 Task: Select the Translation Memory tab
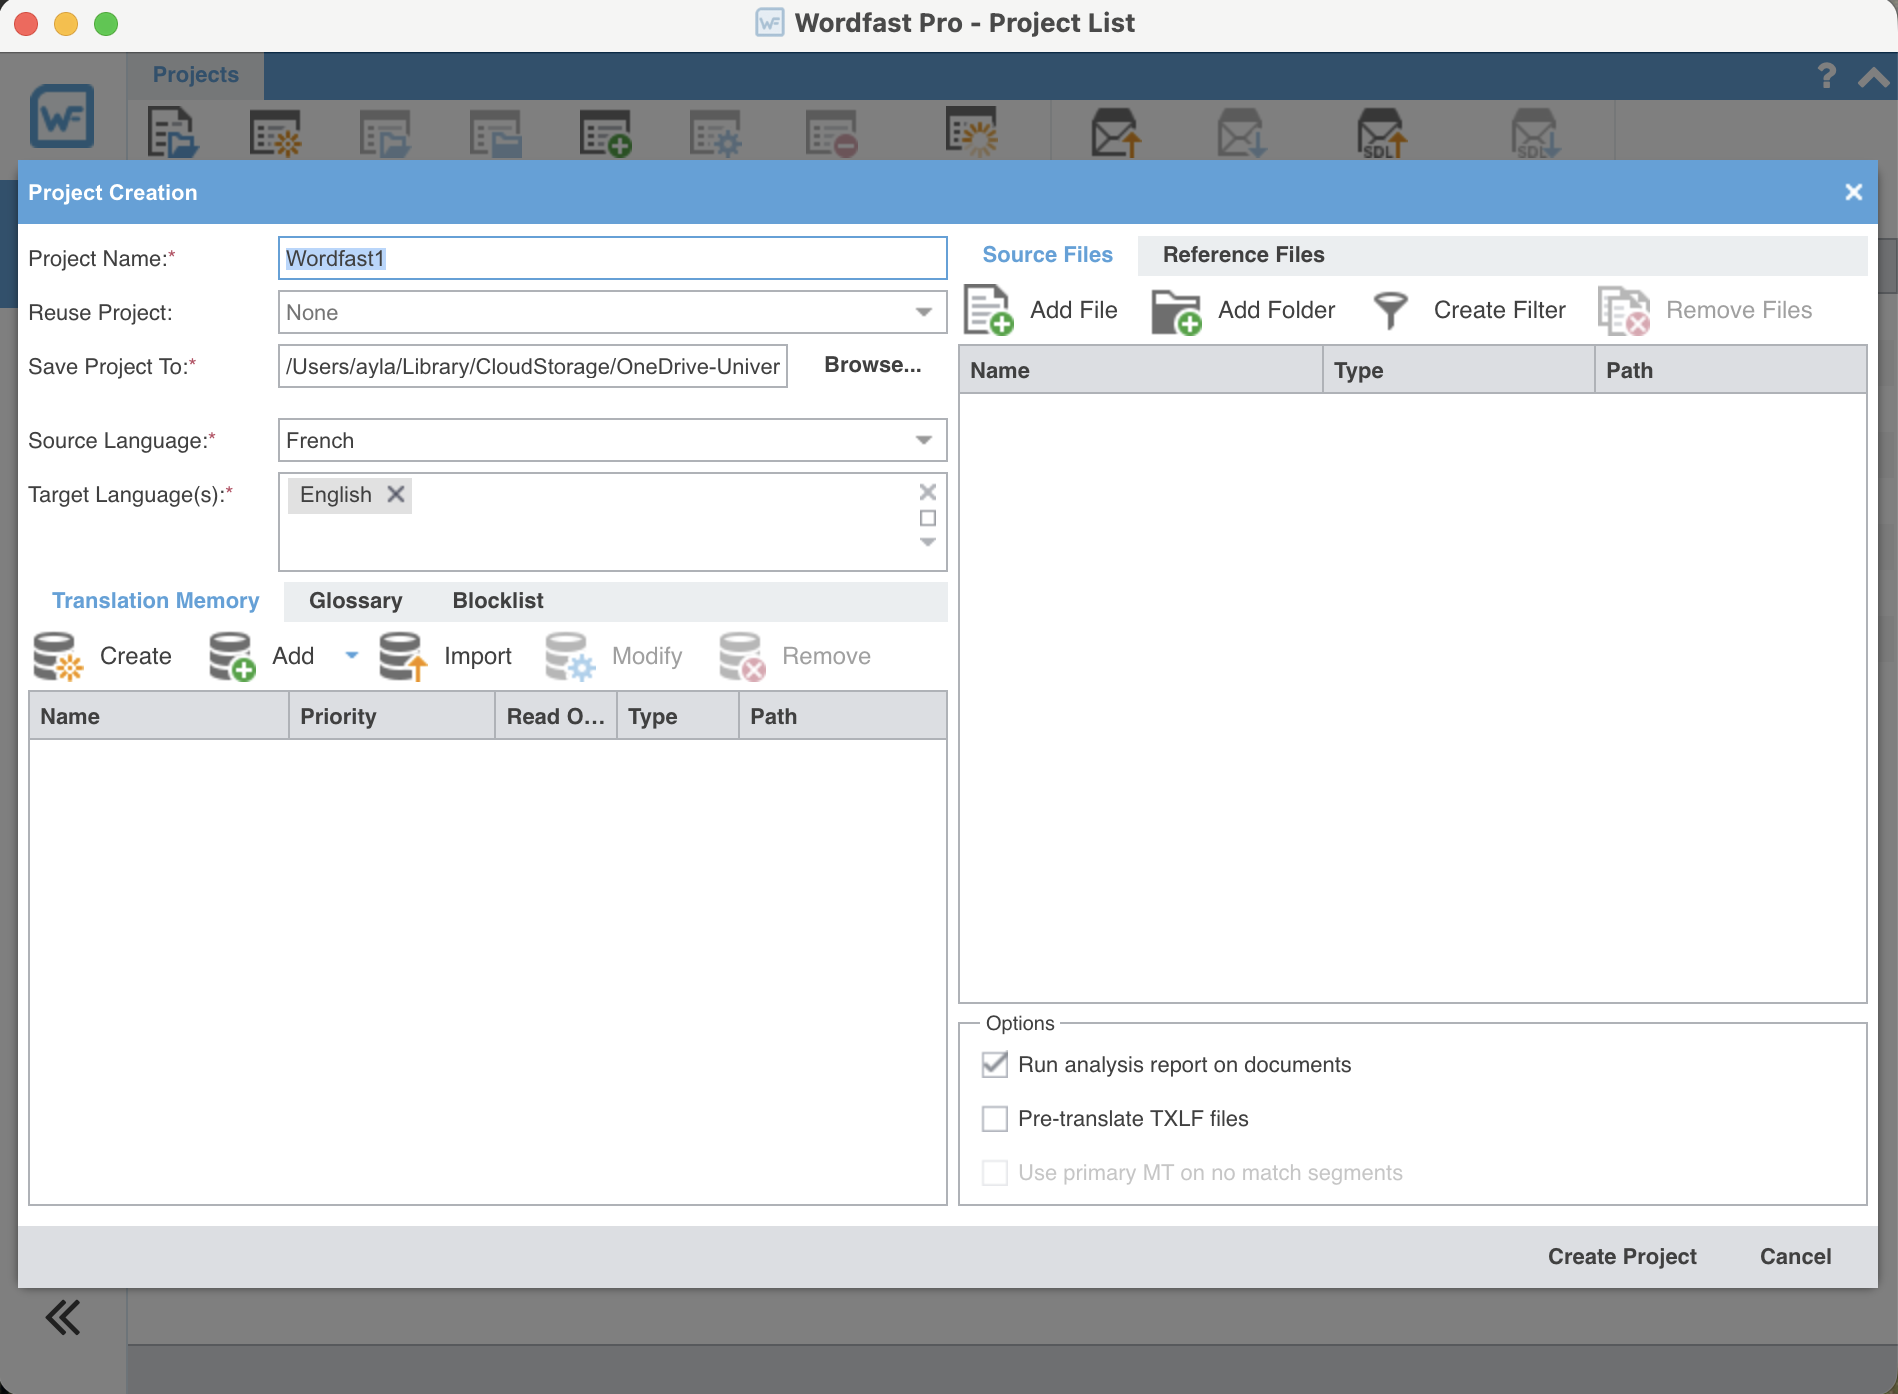click(x=155, y=601)
